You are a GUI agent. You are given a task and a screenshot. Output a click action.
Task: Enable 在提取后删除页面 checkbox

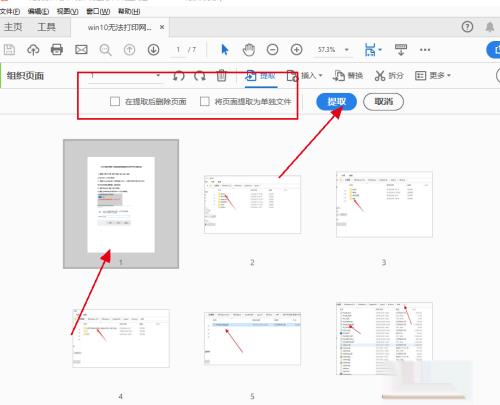click(x=115, y=101)
